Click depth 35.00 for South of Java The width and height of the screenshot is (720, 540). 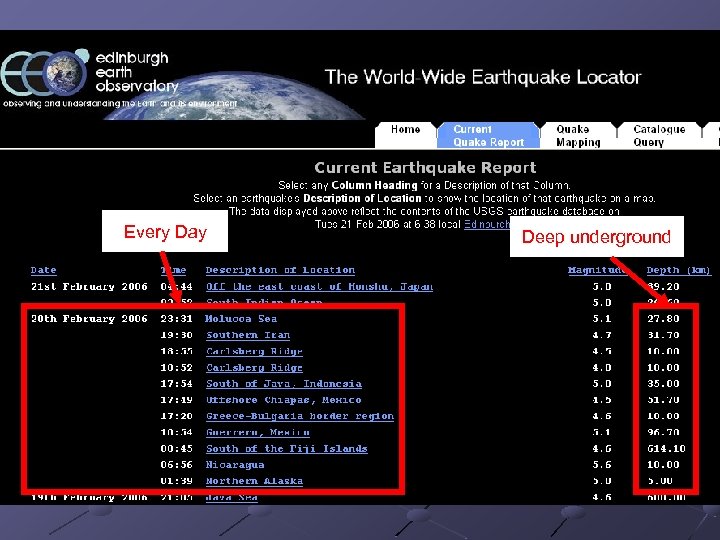click(663, 383)
